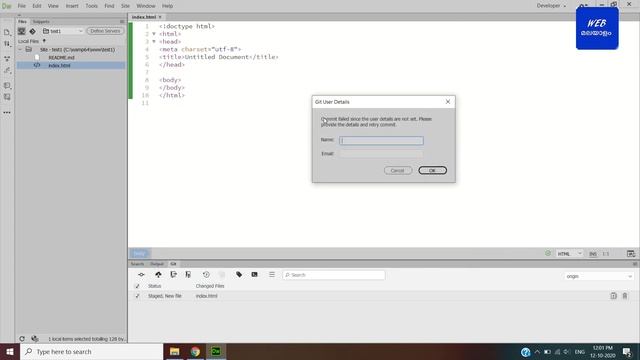This screenshot has width=640, height=360.
Task: Open the Git panel more actions menu icon
Action: pos(272,275)
